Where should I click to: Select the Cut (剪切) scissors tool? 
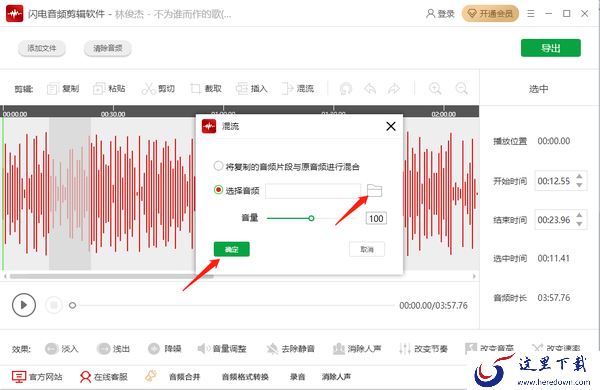[x=158, y=89]
